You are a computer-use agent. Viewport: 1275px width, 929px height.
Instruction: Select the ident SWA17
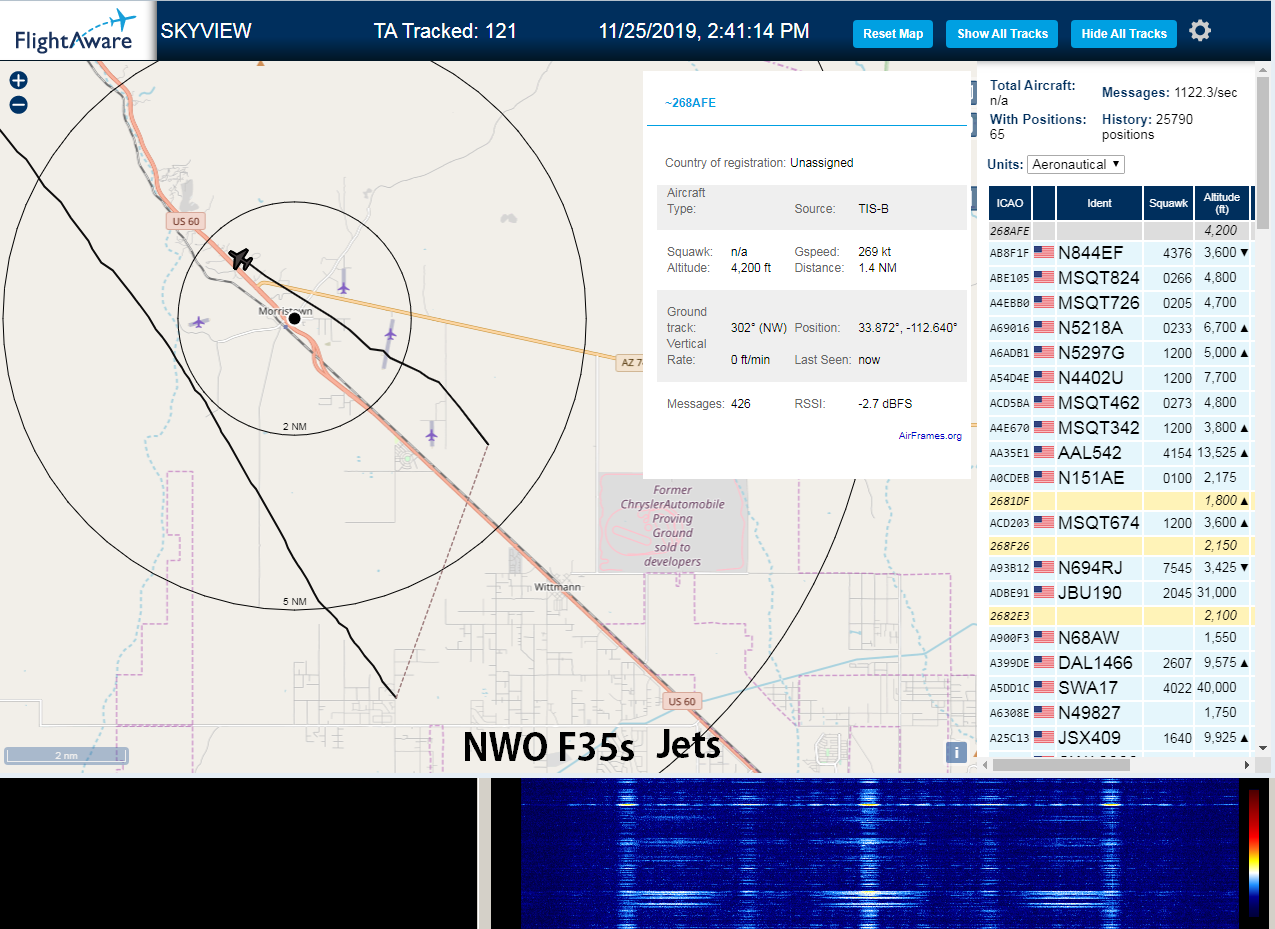[1088, 688]
